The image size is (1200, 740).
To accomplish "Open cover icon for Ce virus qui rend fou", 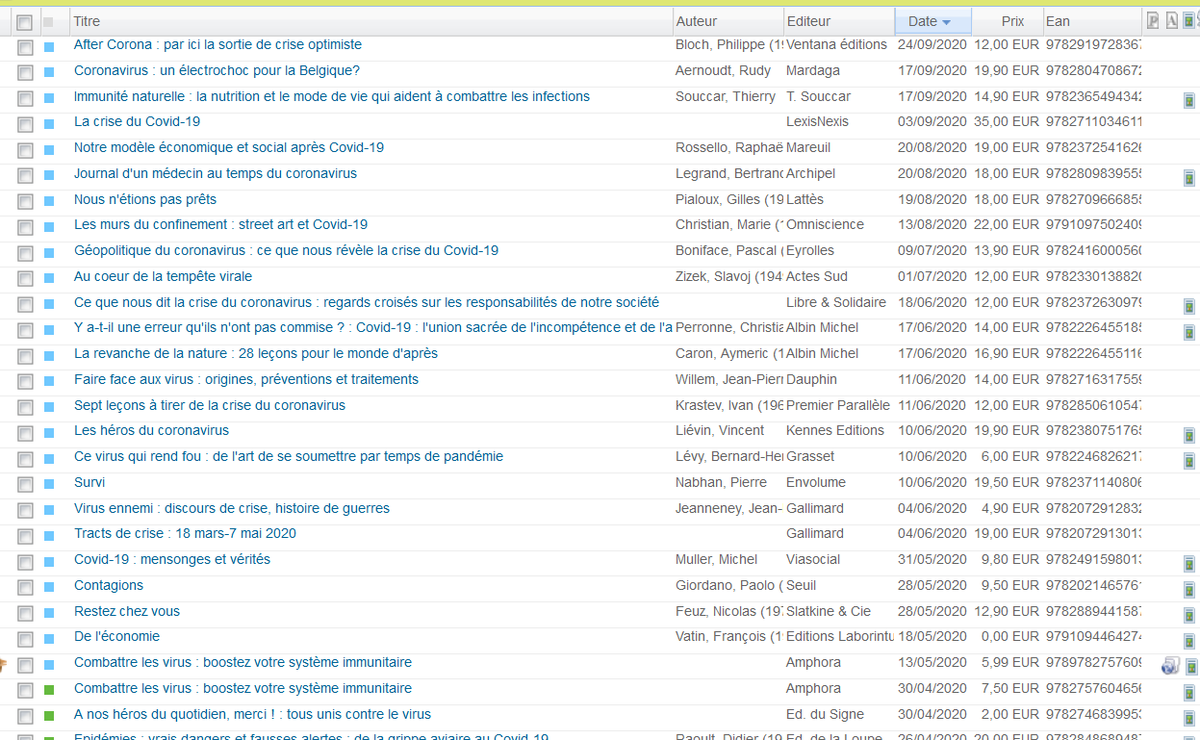I will pyautogui.click(x=1189, y=460).
